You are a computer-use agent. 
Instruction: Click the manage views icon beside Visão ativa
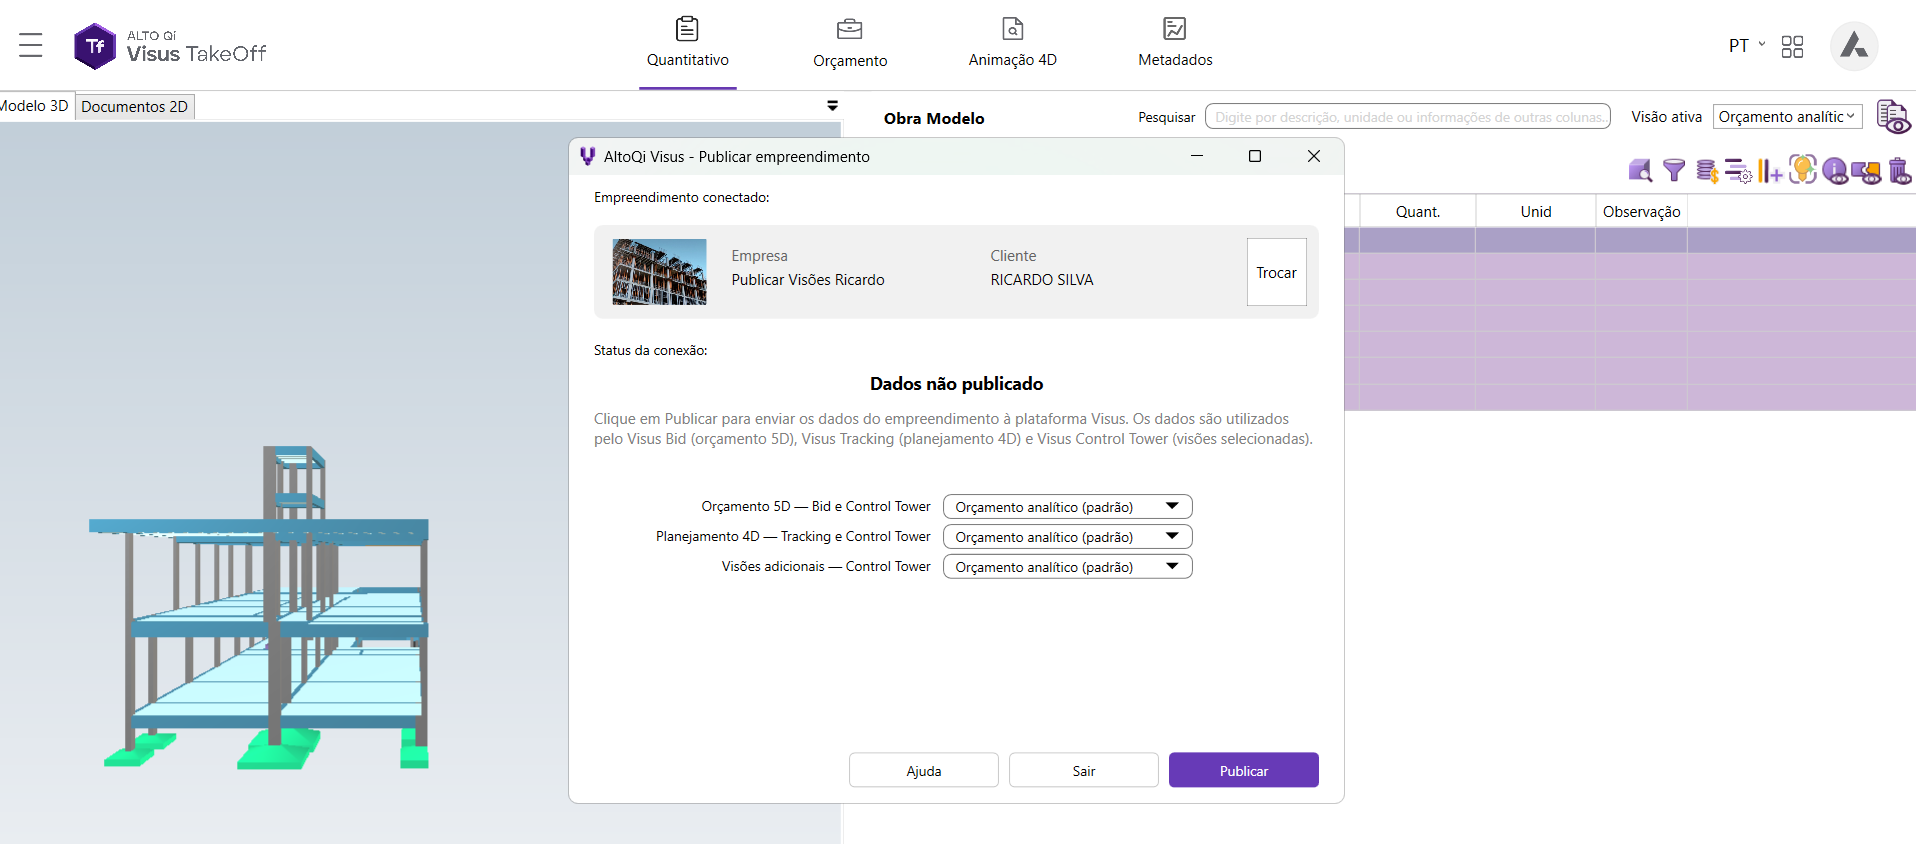(x=1894, y=117)
